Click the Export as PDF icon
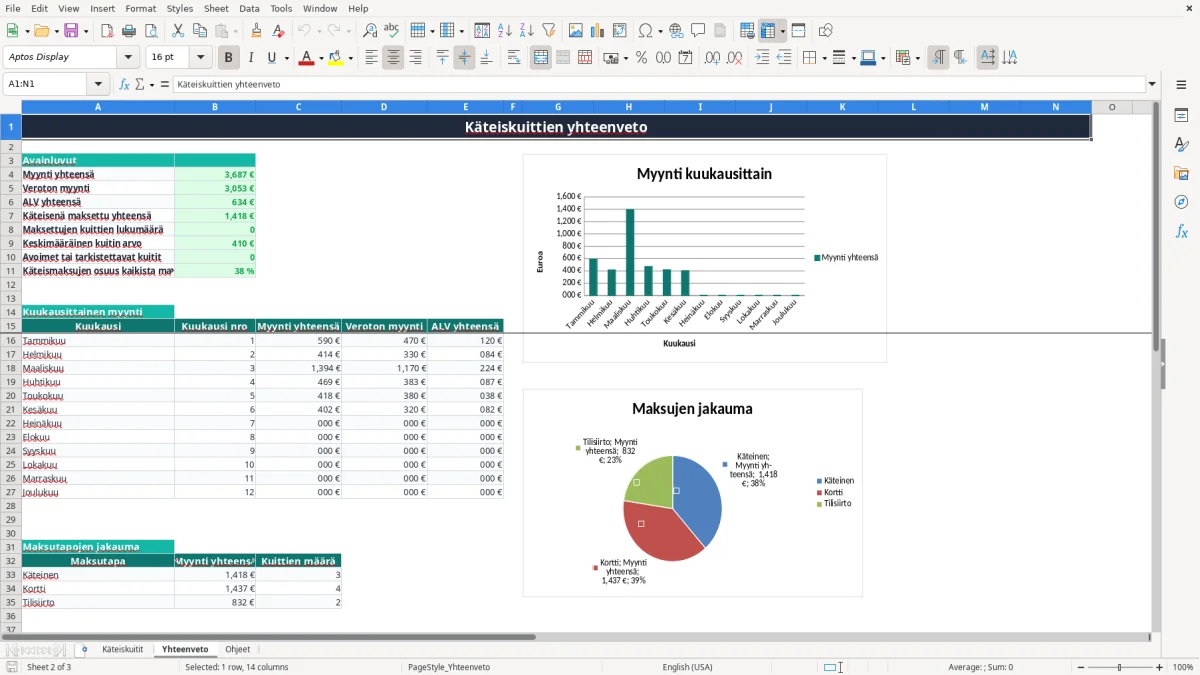The width and height of the screenshot is (1200, 675). tap(106, 31)
